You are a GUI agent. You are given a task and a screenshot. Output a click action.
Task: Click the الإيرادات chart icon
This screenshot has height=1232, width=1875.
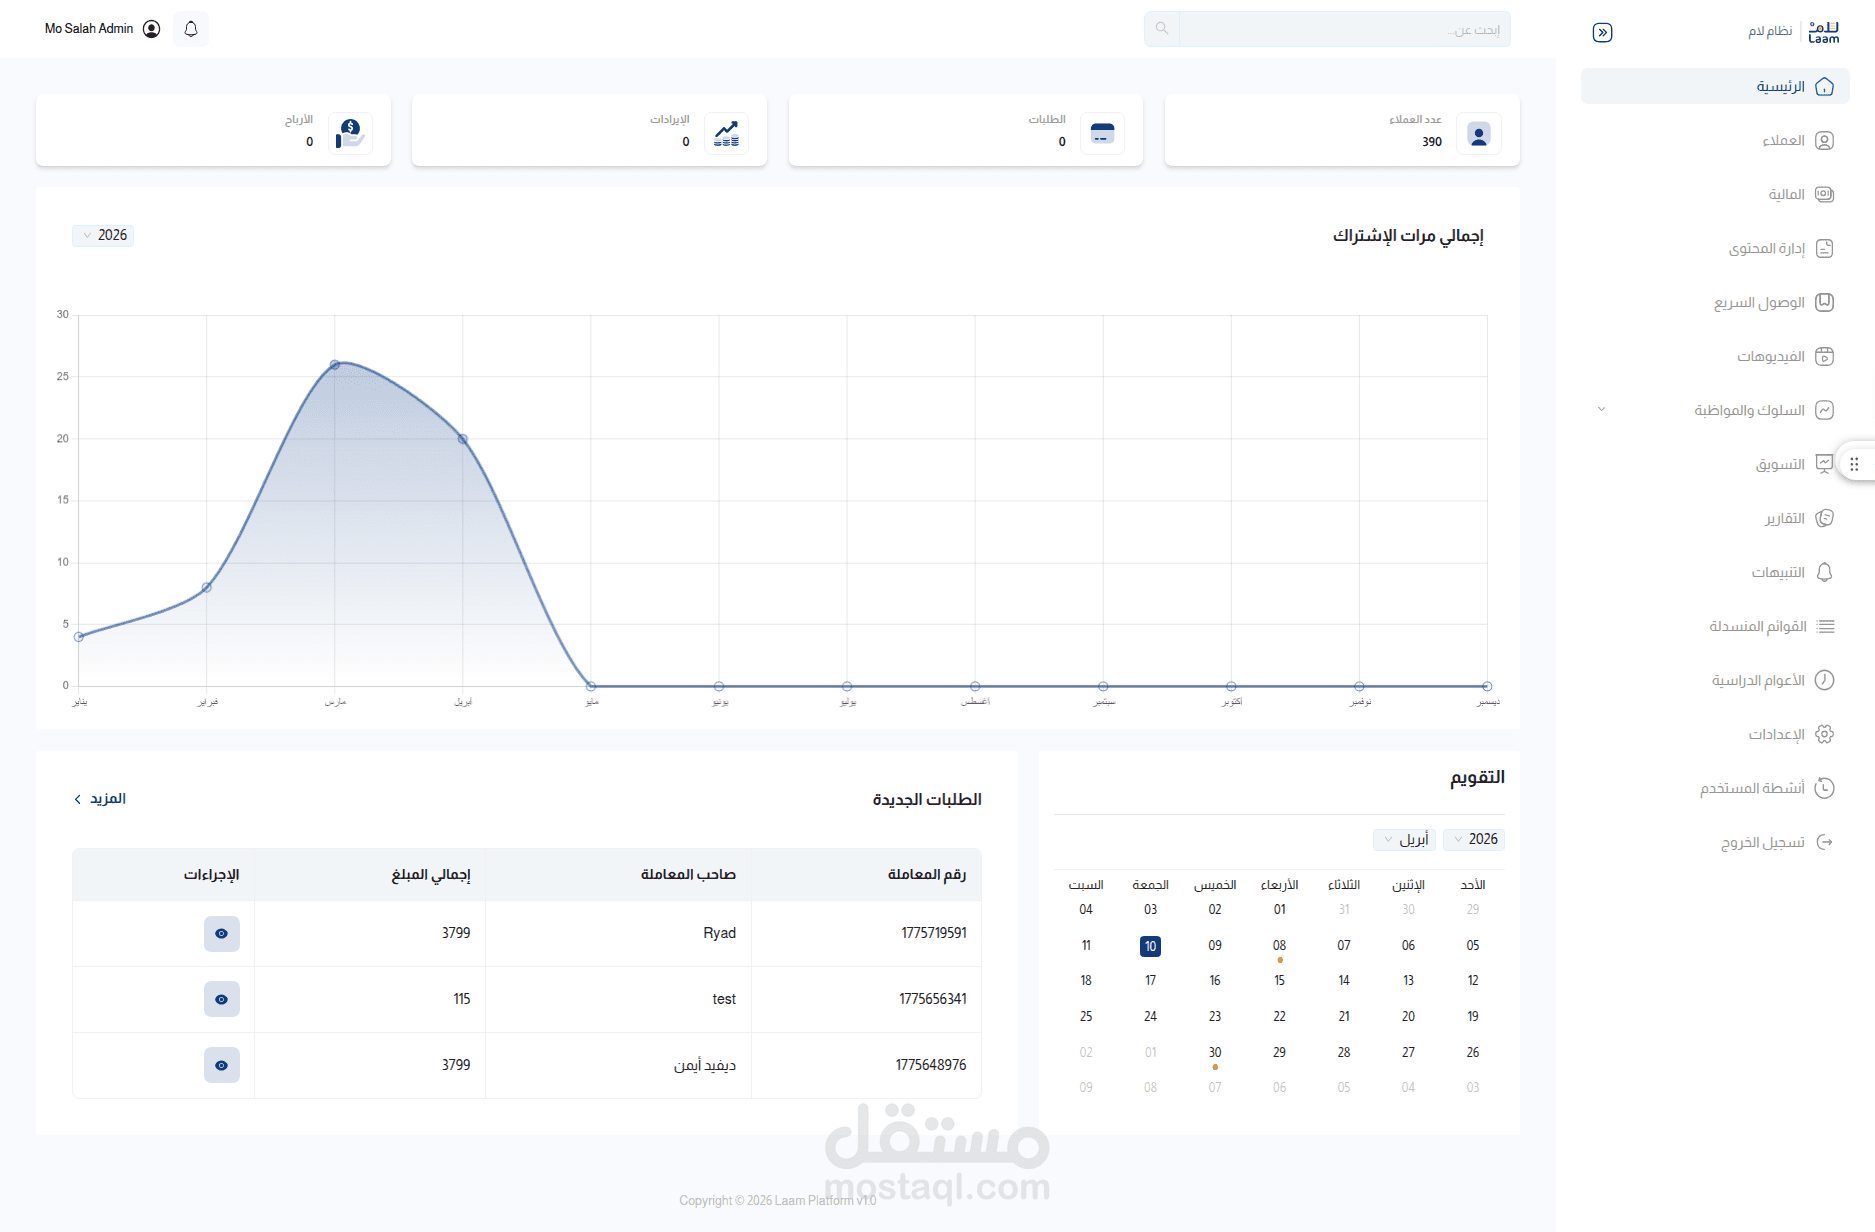click(x=726, y=133)
